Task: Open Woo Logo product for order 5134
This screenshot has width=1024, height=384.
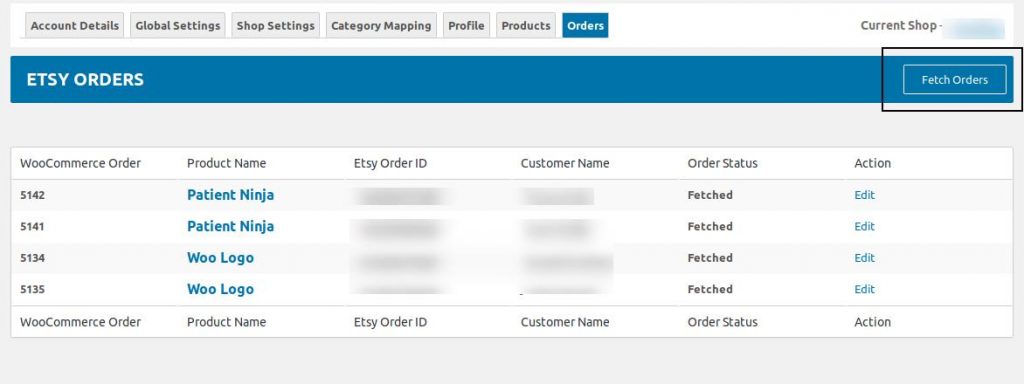Action: (x=220, y=257)
